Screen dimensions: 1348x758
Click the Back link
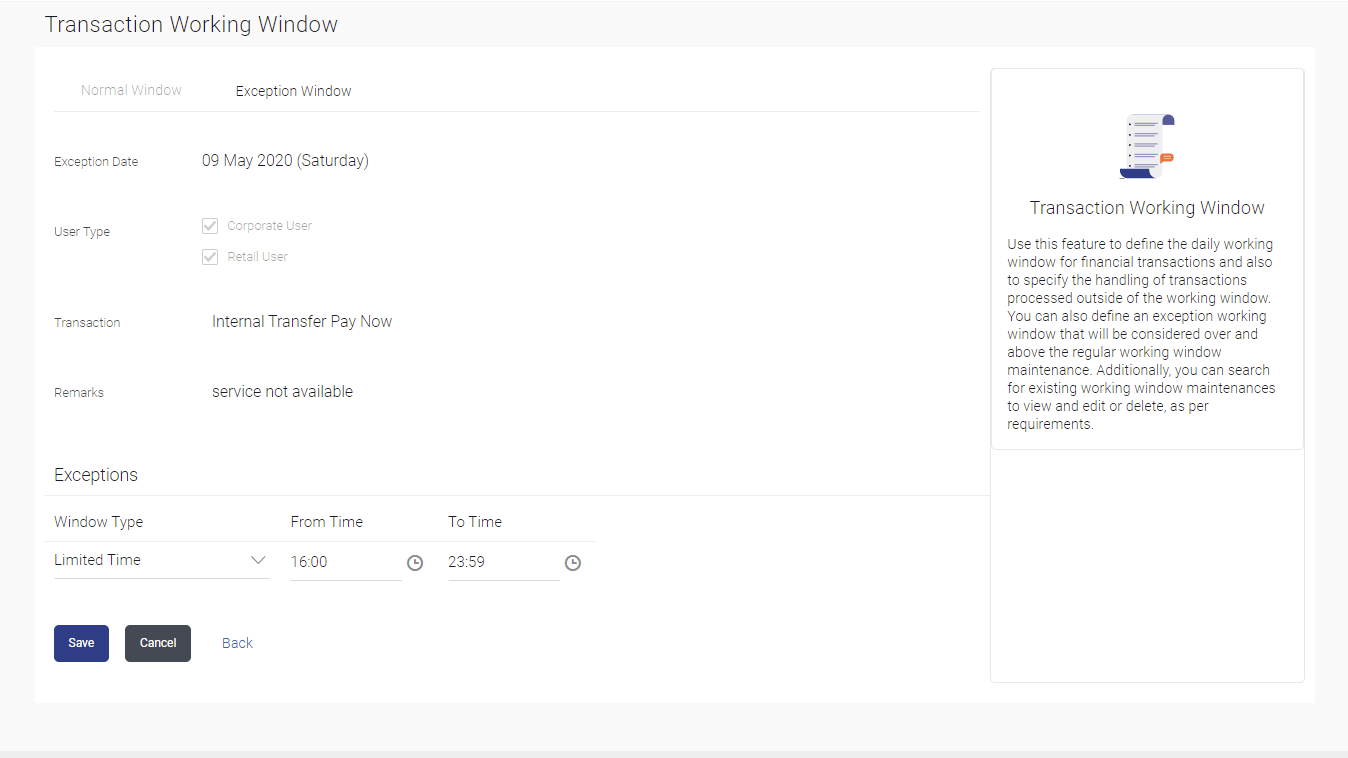click(237, 643)
